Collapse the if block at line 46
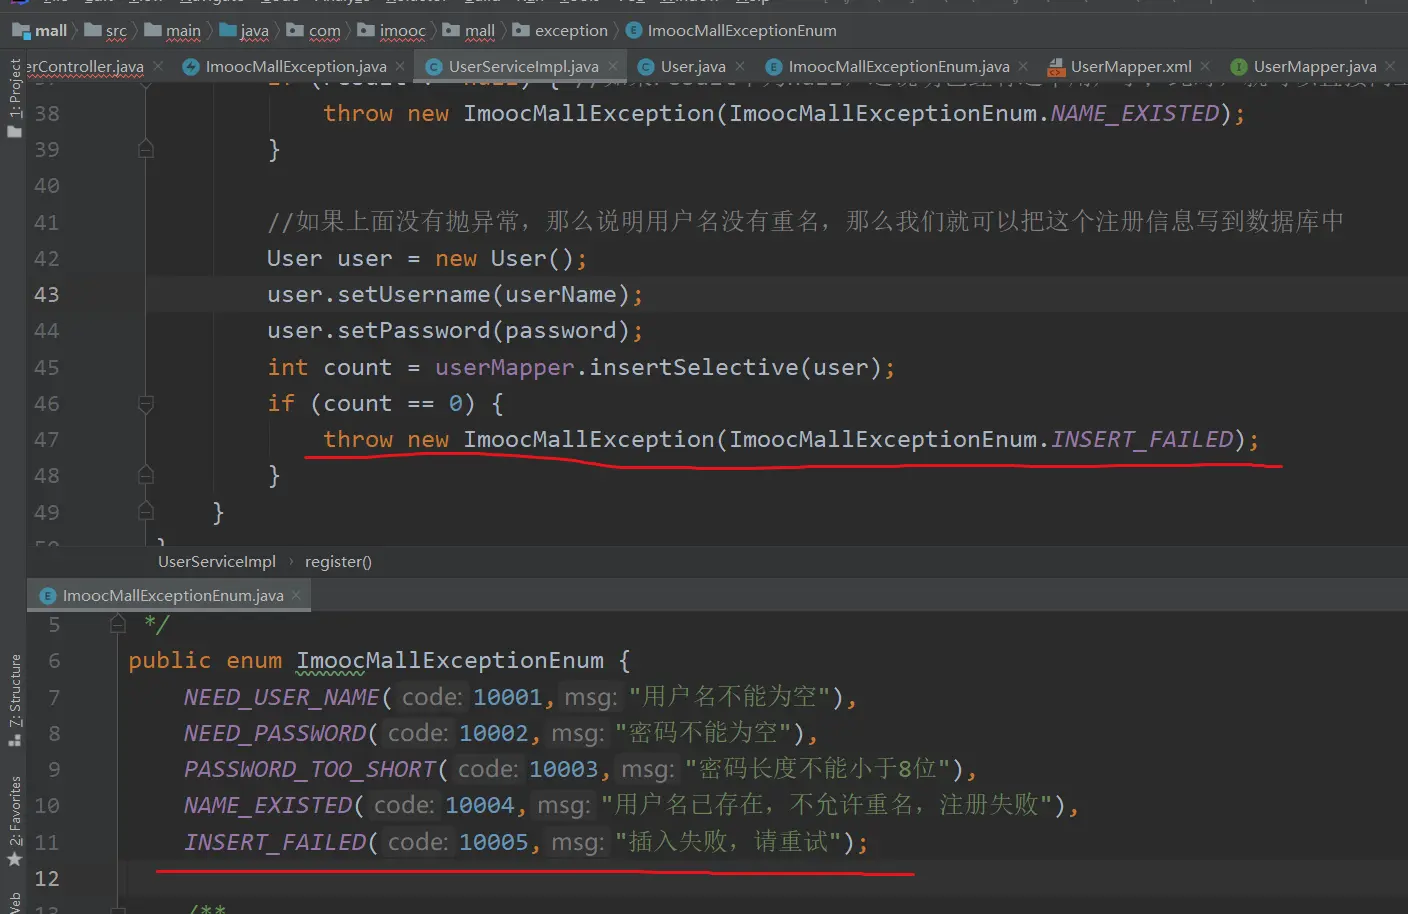1408x914 pixels. coord(146,404)
